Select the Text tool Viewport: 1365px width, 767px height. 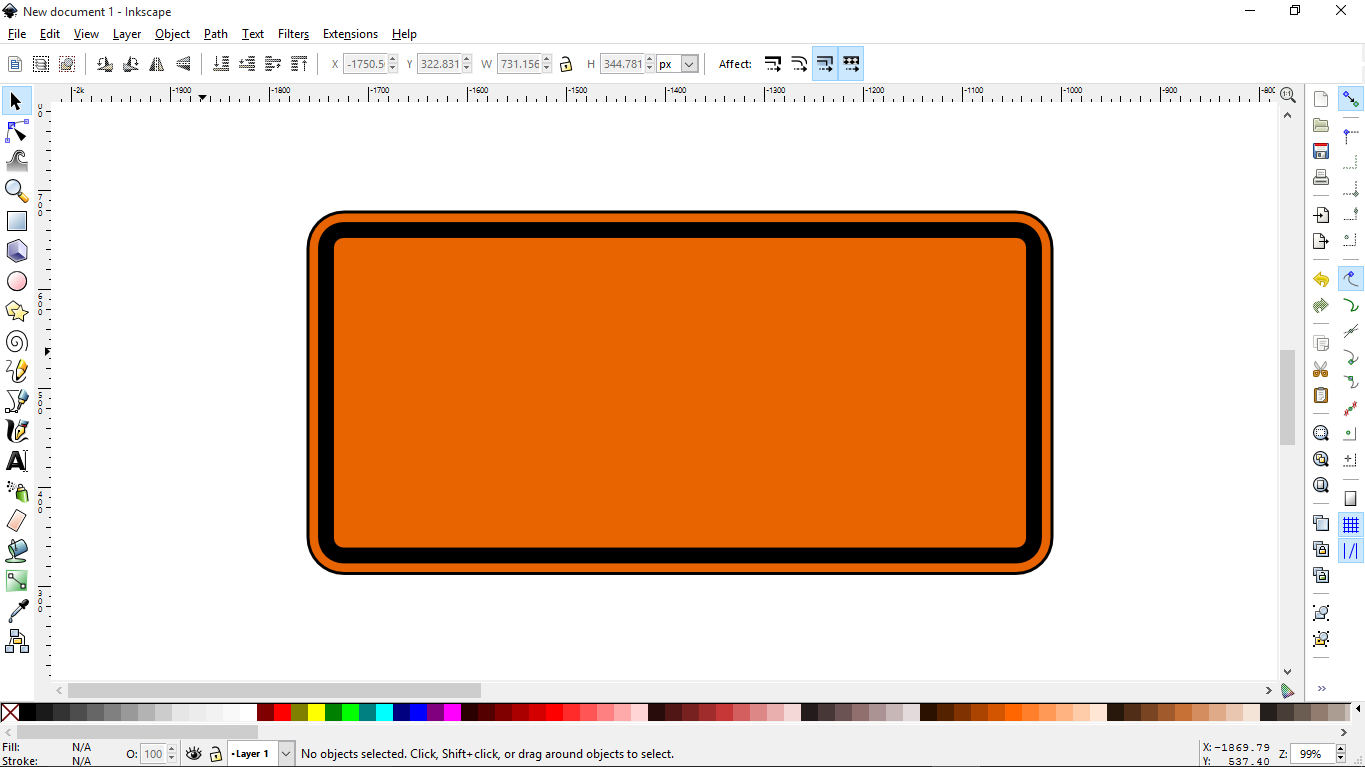coord(16,461)
